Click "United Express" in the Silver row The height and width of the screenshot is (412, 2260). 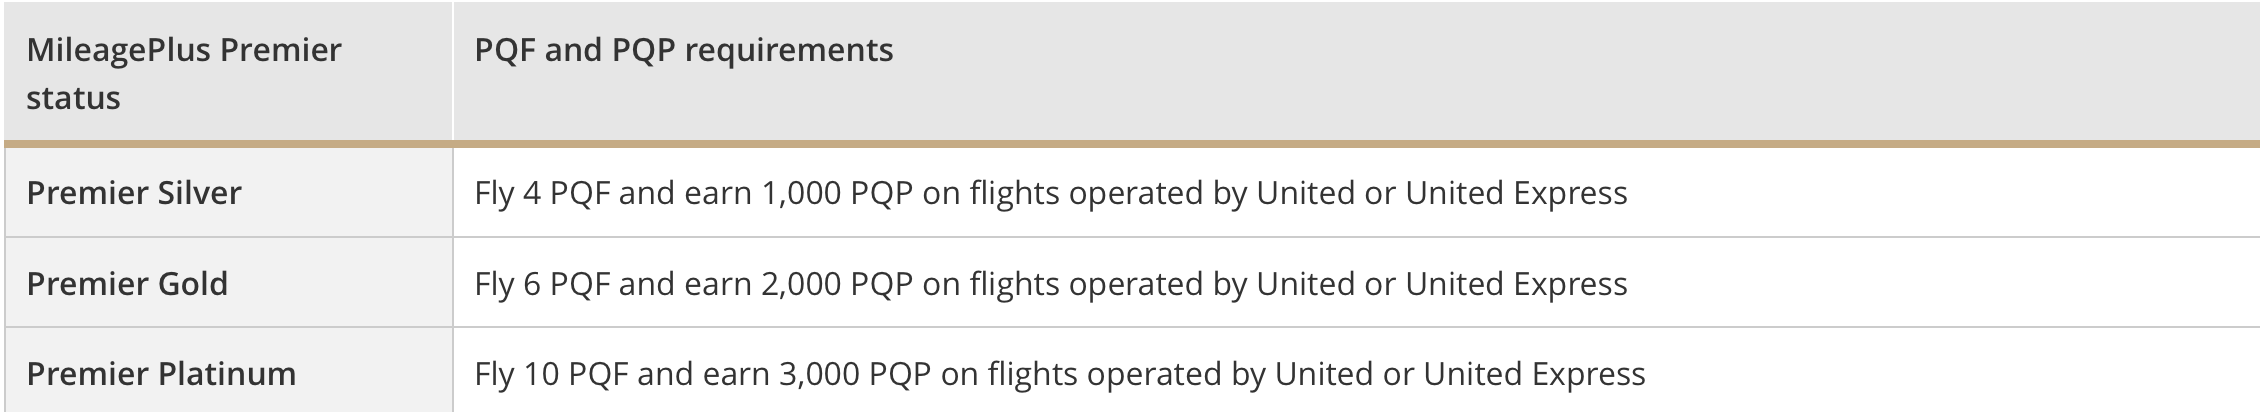click(1516, 193)
